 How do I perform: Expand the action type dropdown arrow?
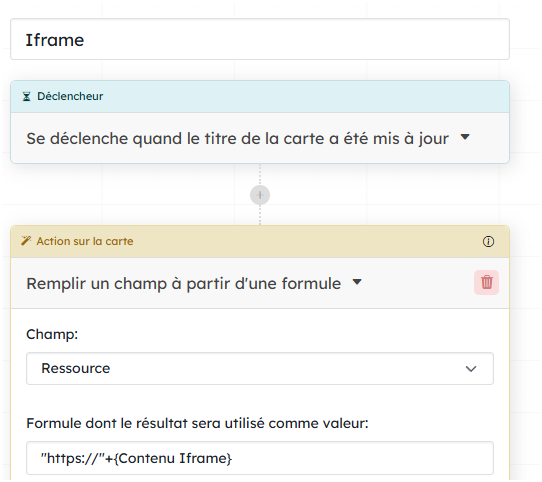(357, 282)
